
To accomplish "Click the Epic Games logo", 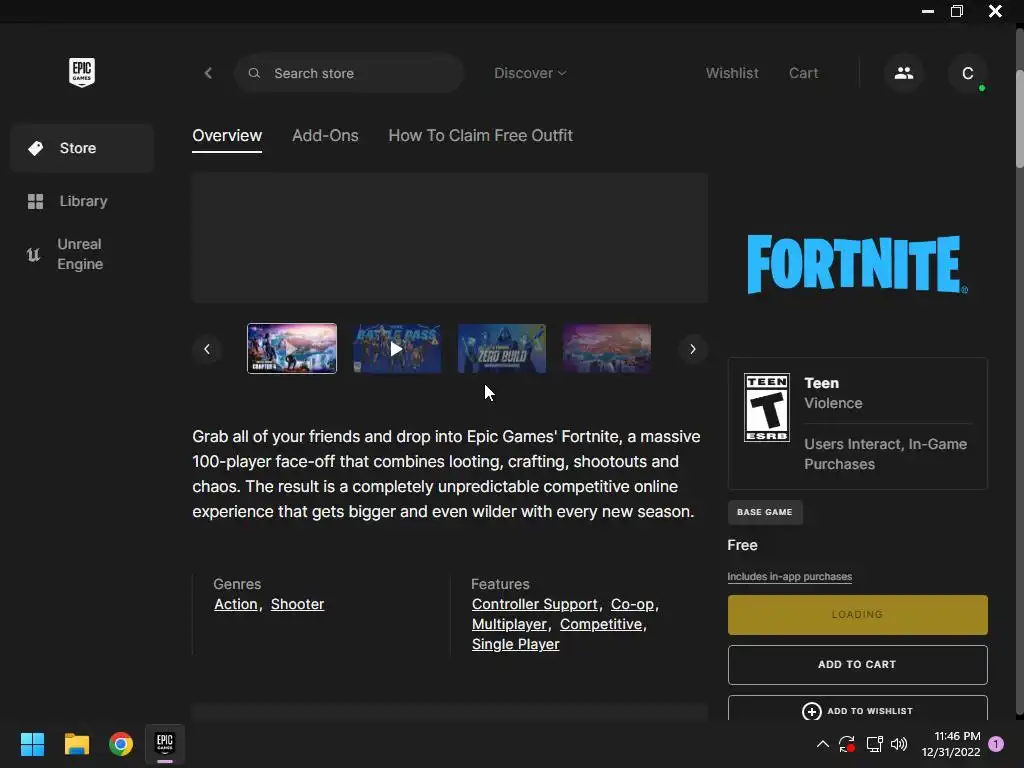I will pos(82,72).
